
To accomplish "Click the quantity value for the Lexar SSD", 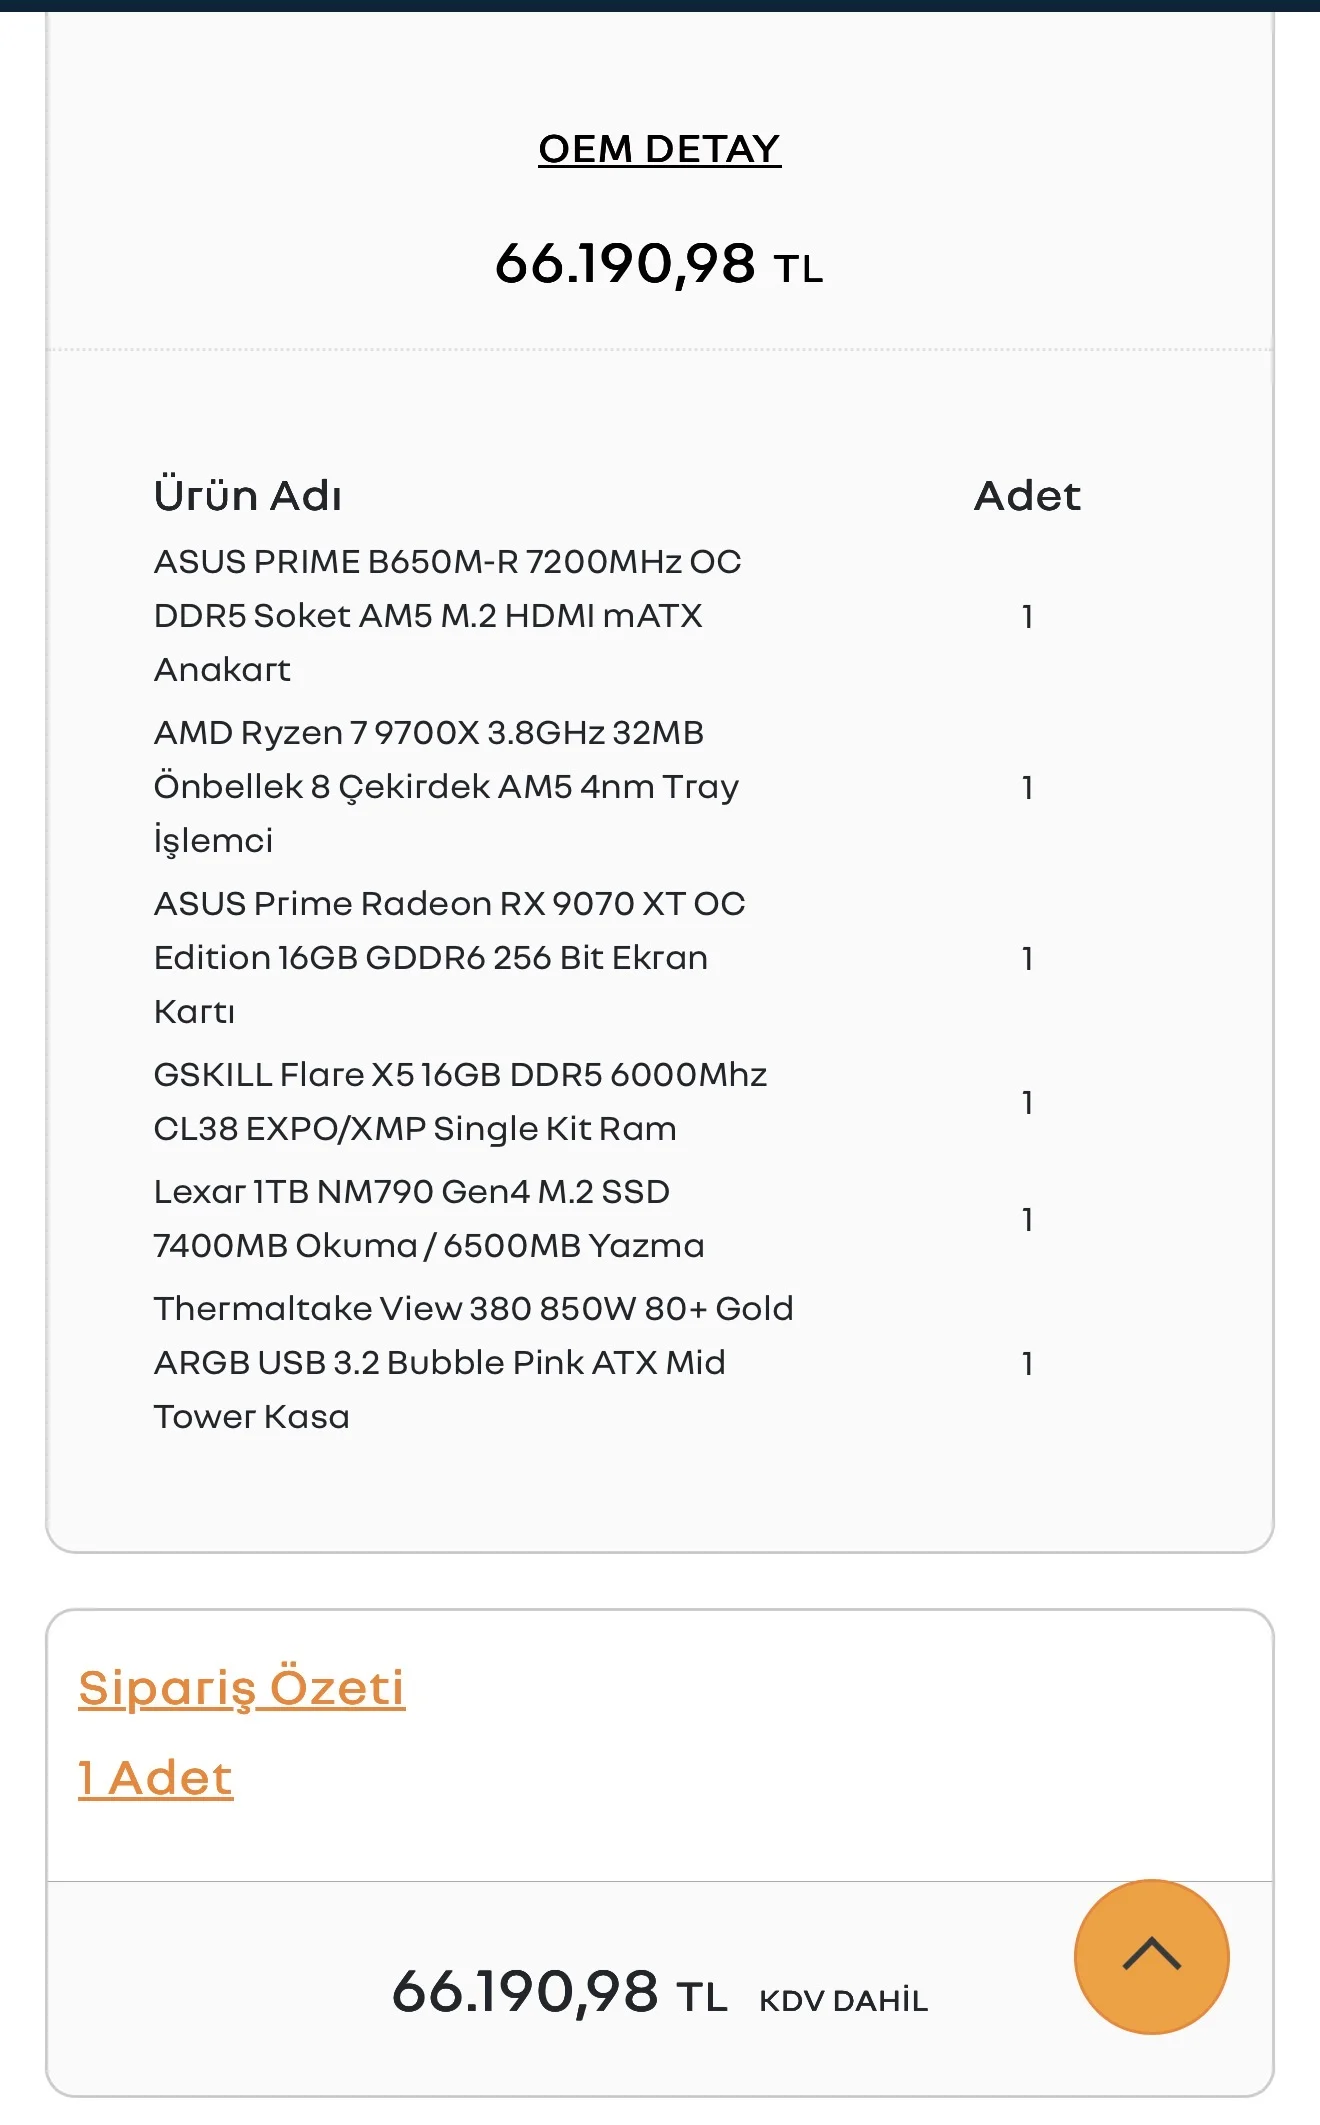I will [x=1027, y=1219].
